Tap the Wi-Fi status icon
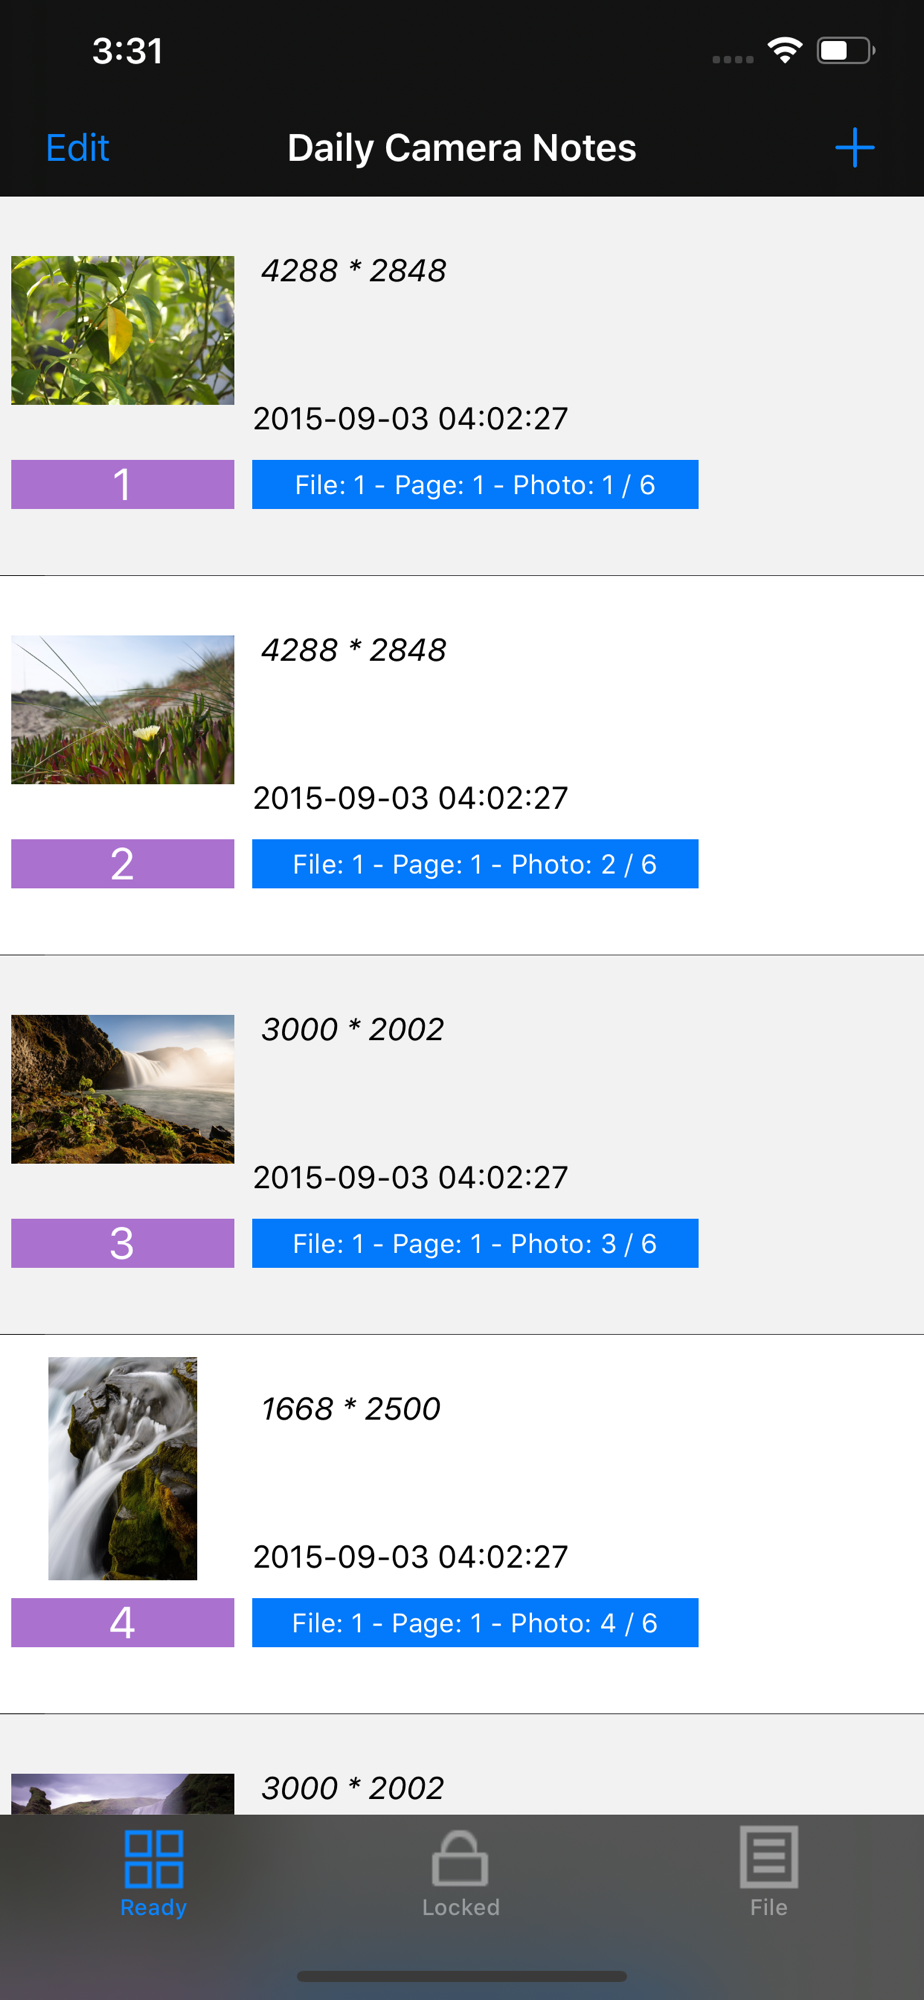Image resolution: width=924 pixels, height=2000 pixels. point(785,51)
